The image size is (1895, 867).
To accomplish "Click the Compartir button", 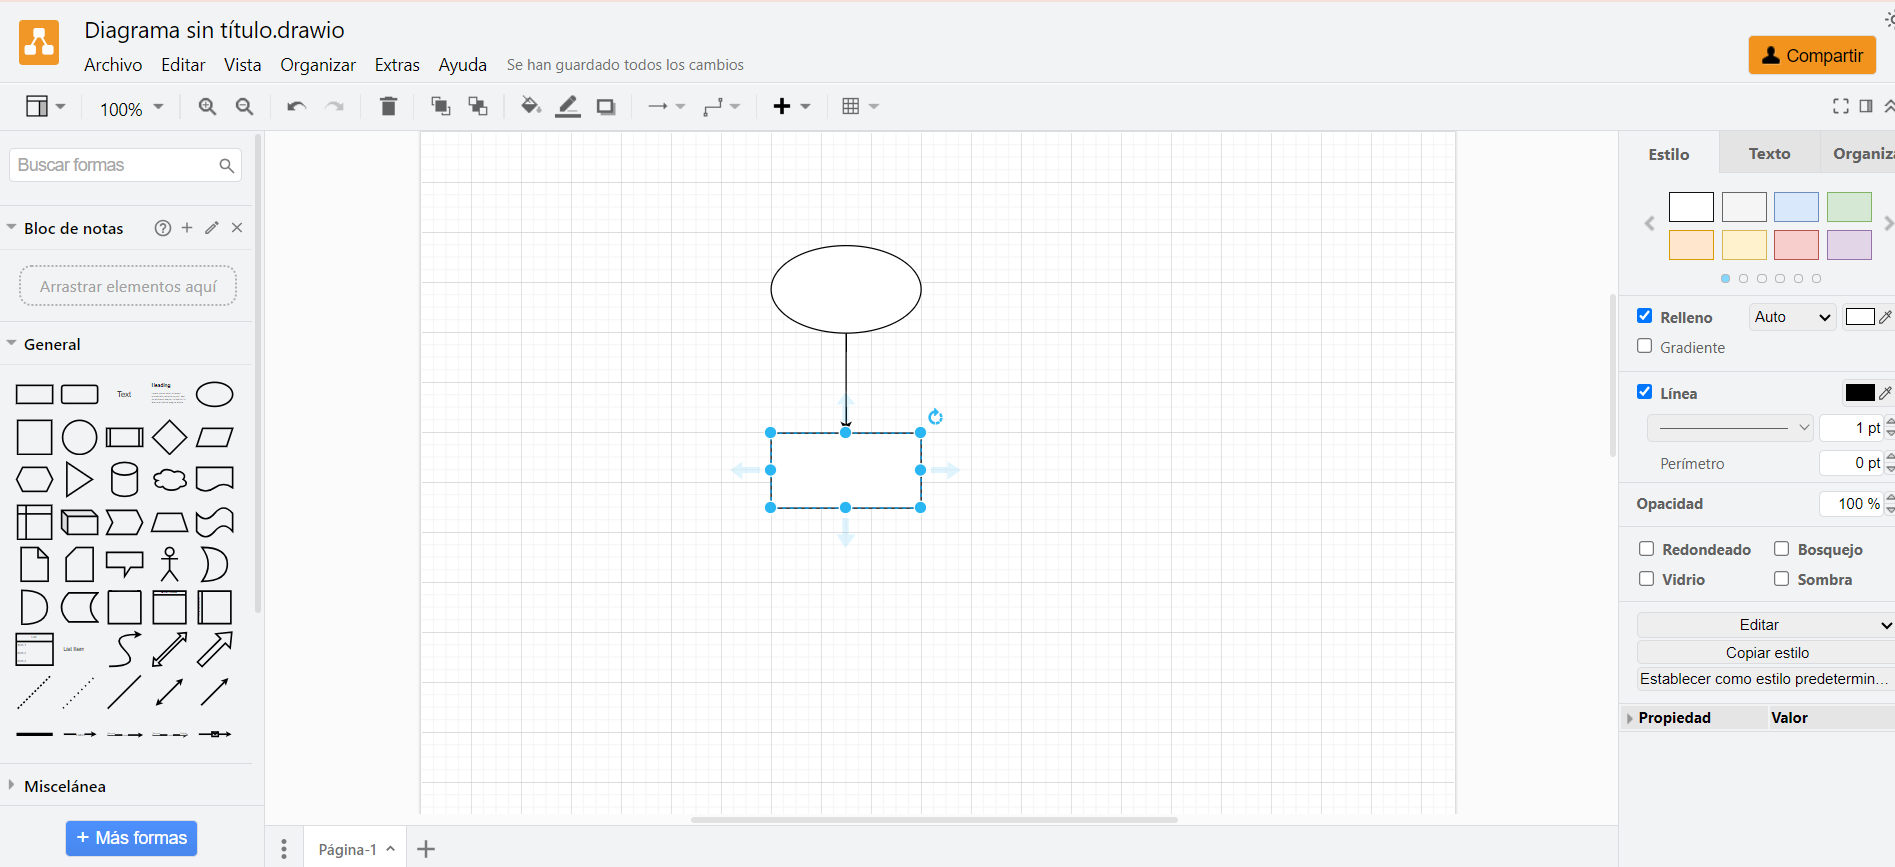I will point(1812,55).
